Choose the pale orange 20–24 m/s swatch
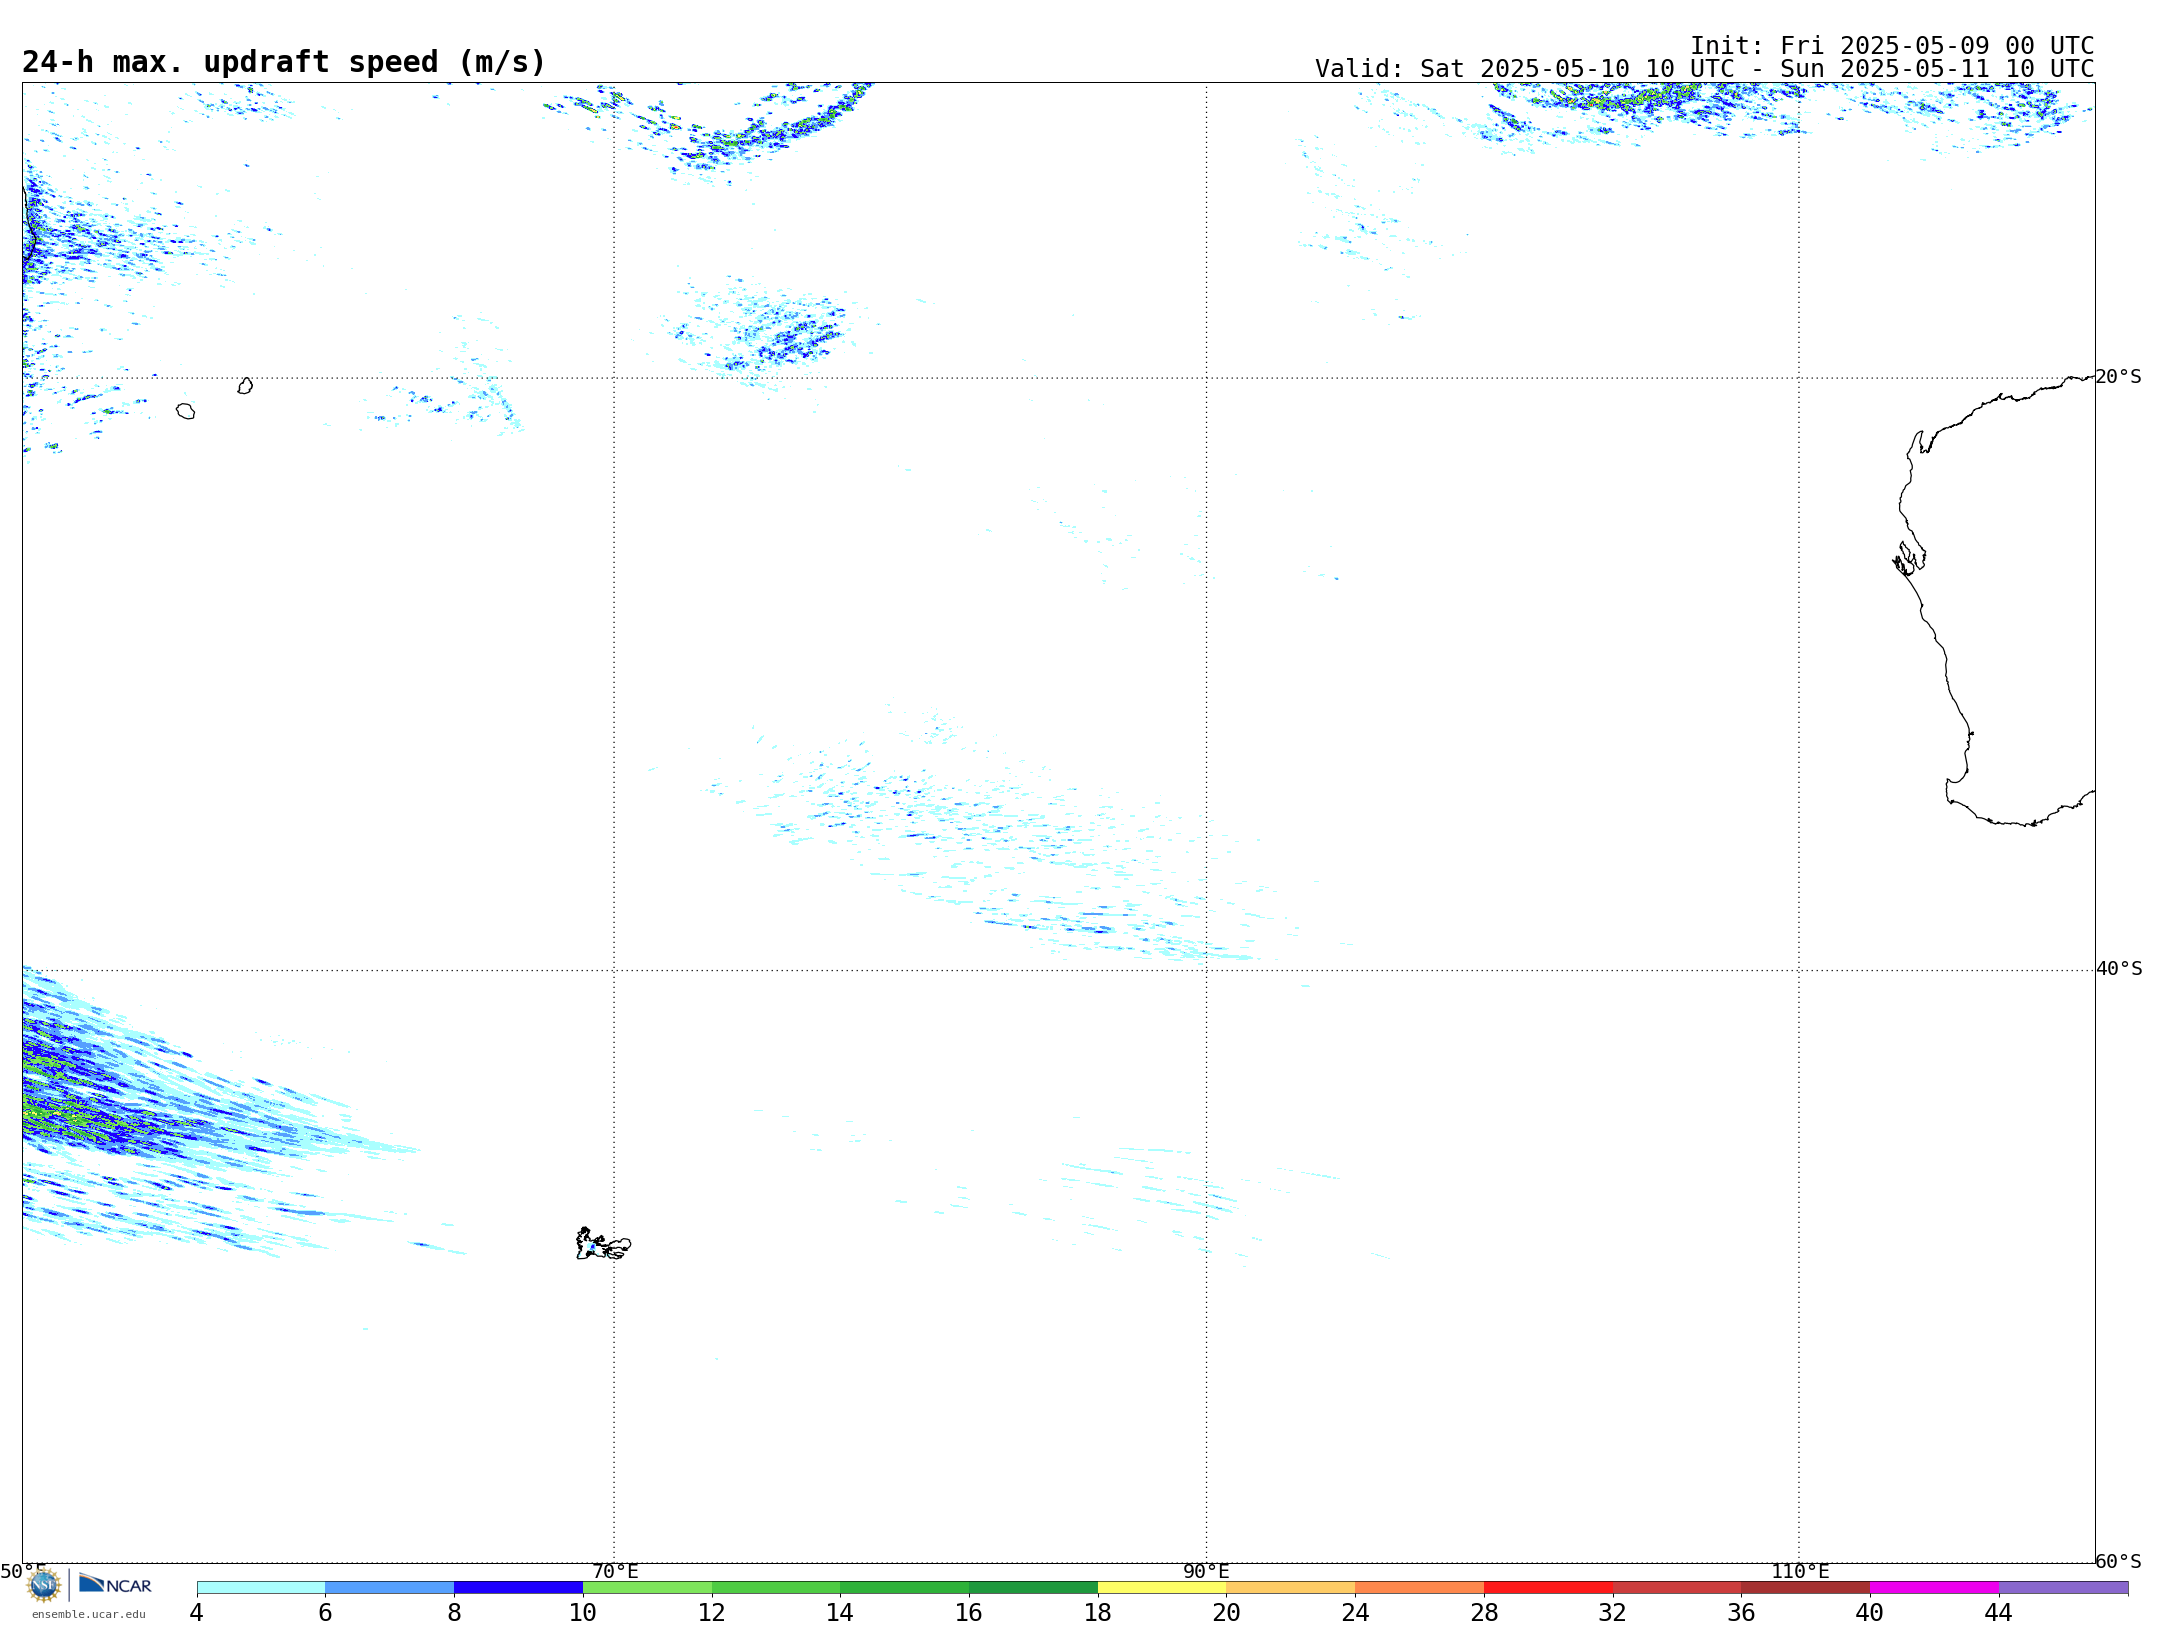The height and width of the screenshot is (1626, 2160). point(1291,1588)
